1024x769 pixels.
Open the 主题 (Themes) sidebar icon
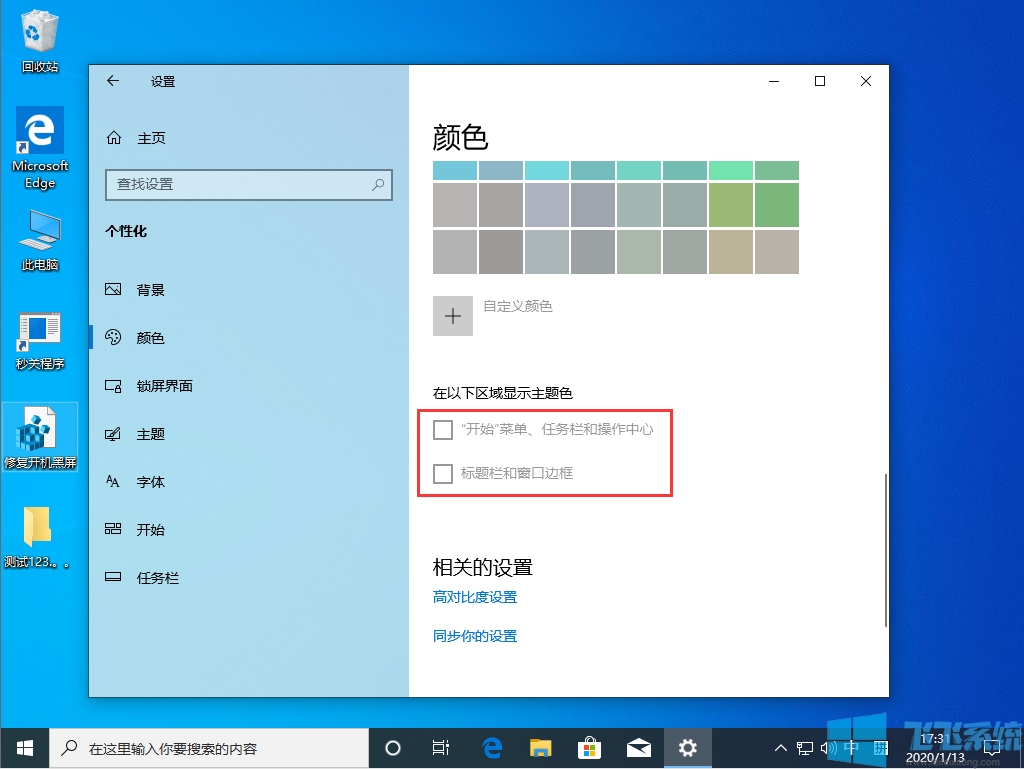pos(113,433)
